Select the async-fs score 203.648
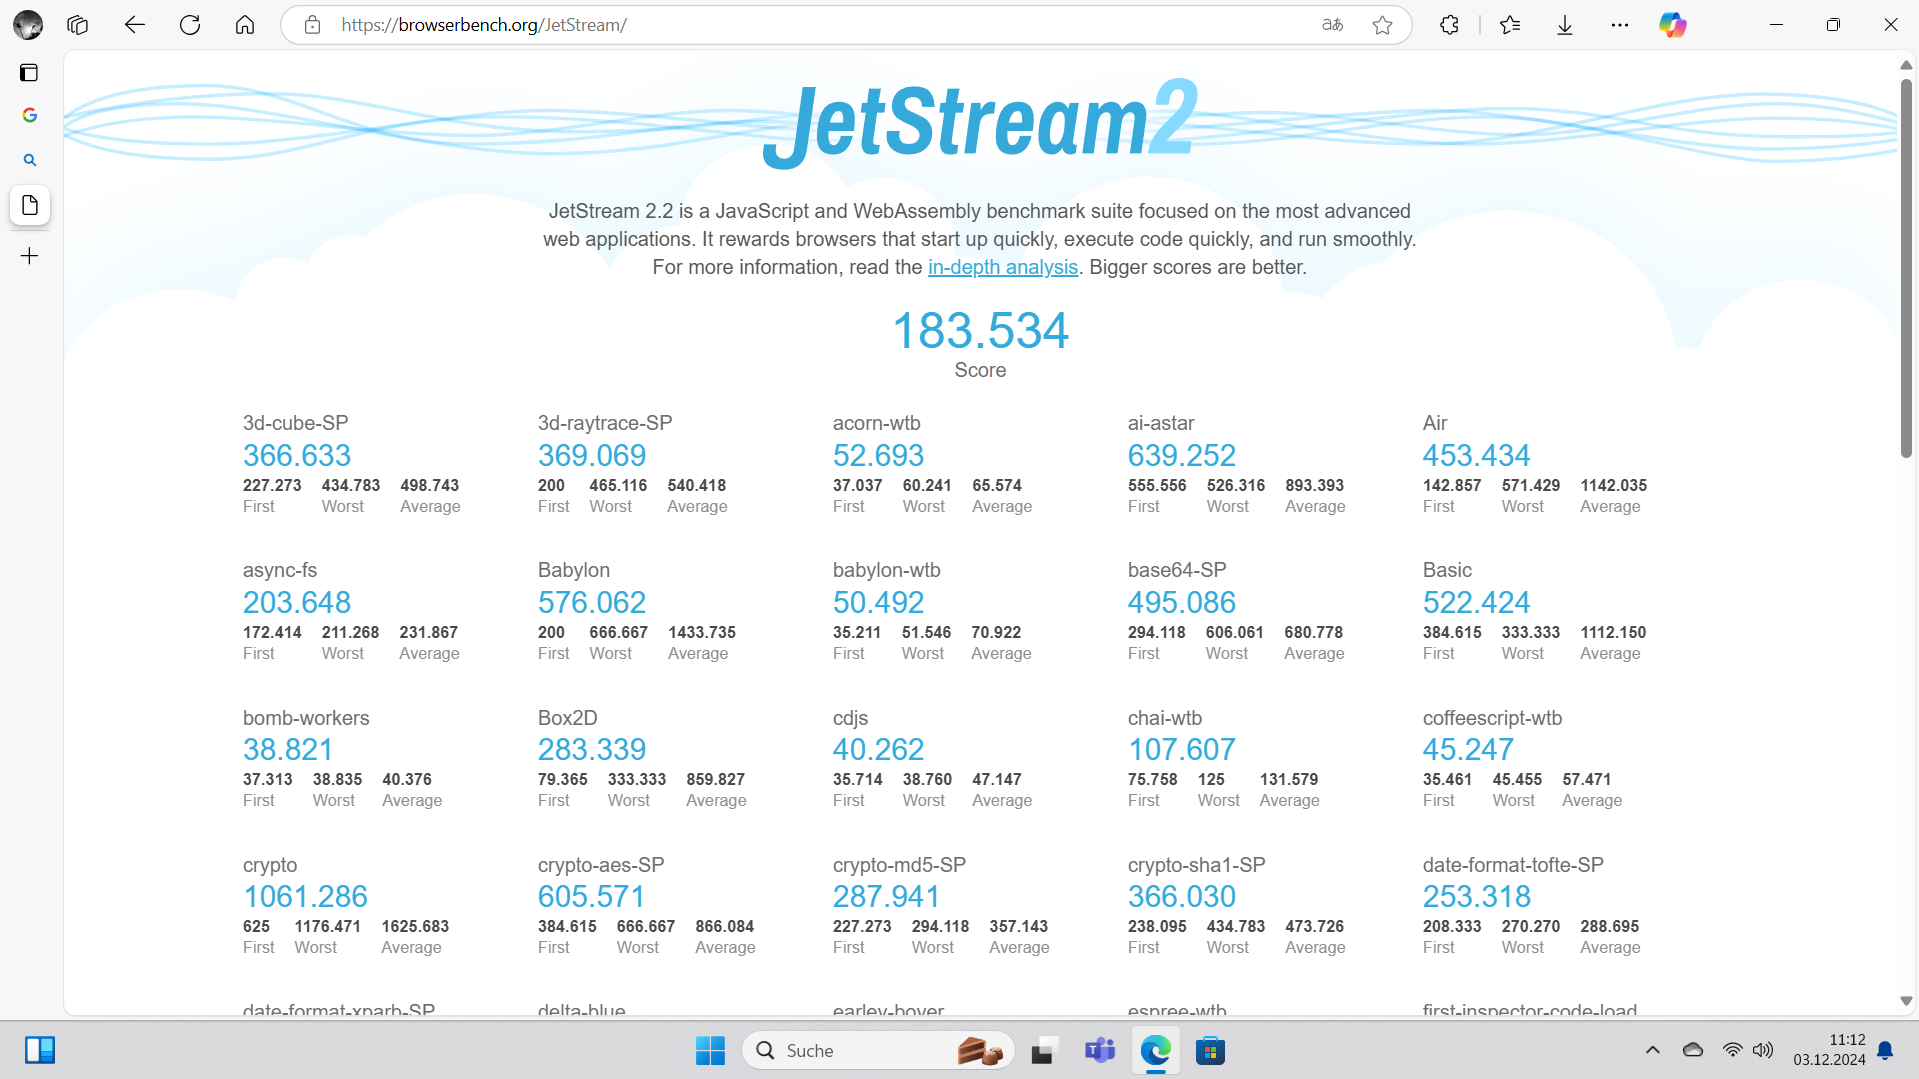Viewport: 1919px width, 1079px height. [x=297, y=603]
